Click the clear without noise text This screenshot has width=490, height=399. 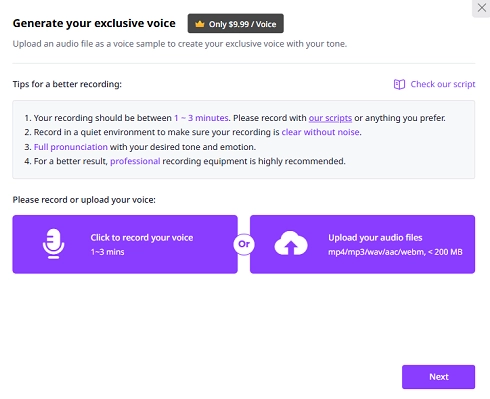coord(321,132)
